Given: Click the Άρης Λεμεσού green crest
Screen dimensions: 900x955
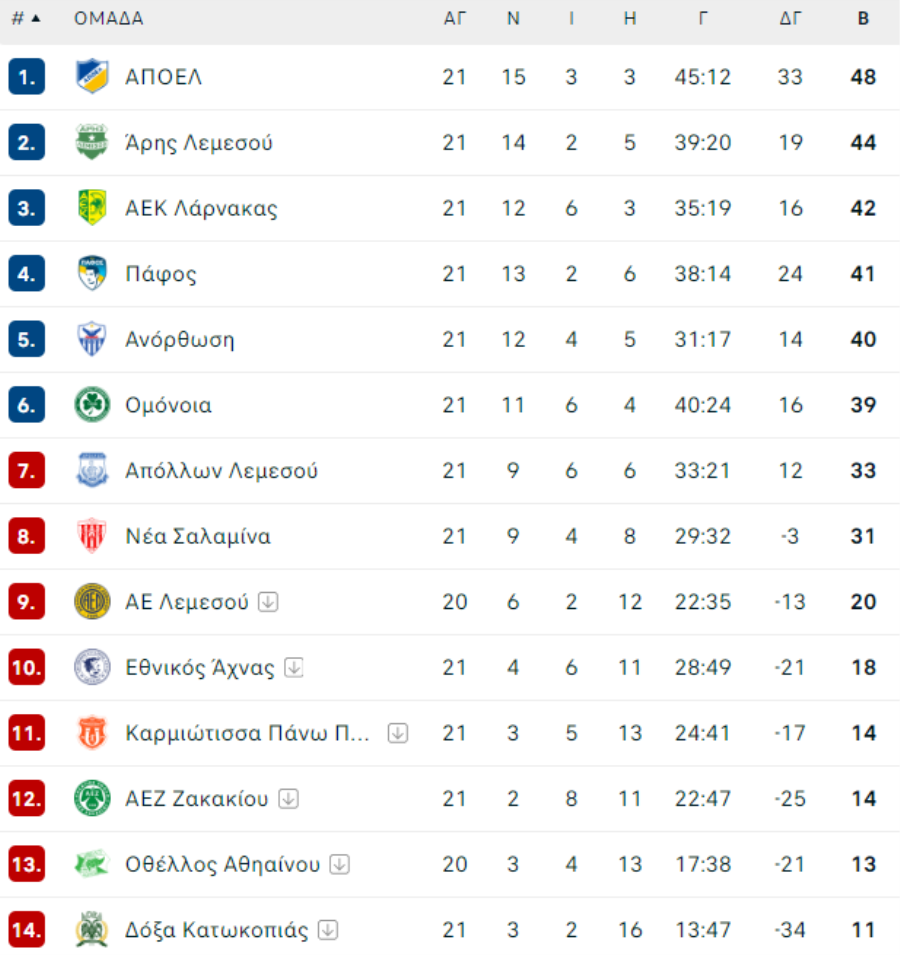Looking at the screenshot, I should coord(92,143).
